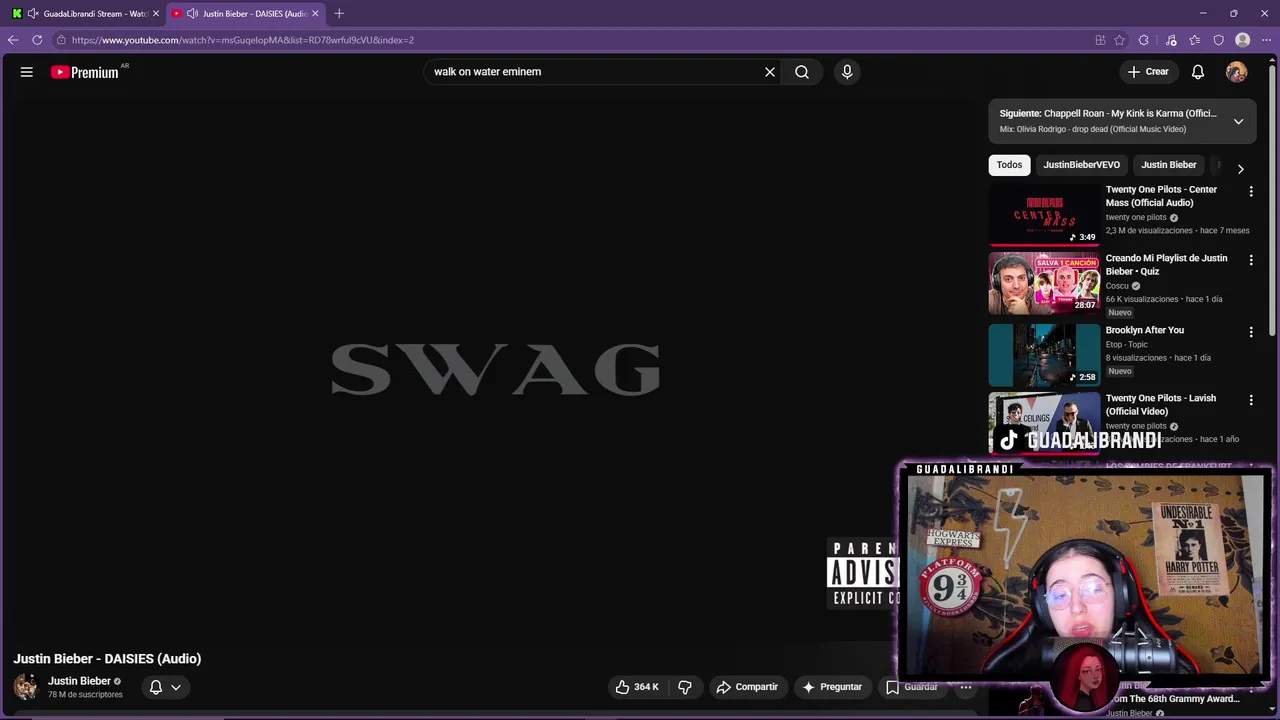Clear the search box text

(x=770, y=72)
